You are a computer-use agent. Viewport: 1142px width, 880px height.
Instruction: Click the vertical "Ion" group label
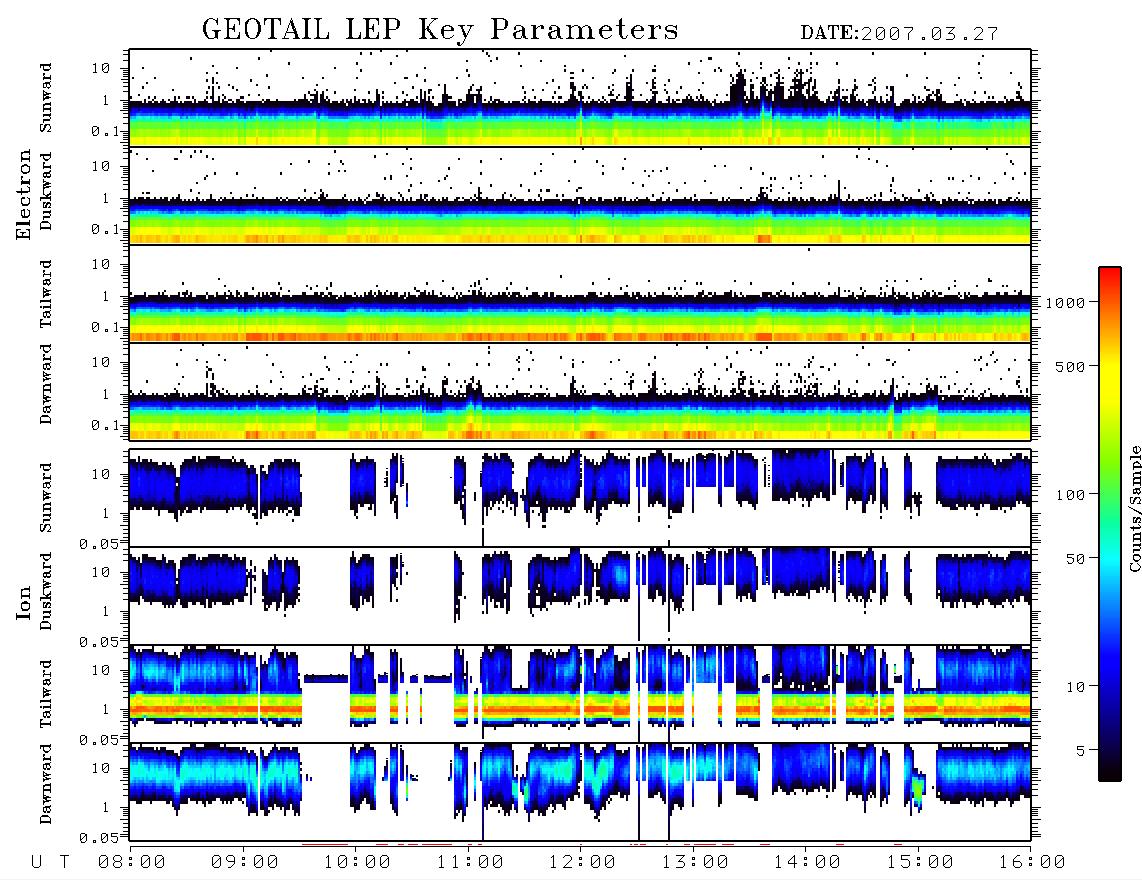point(23,603)
